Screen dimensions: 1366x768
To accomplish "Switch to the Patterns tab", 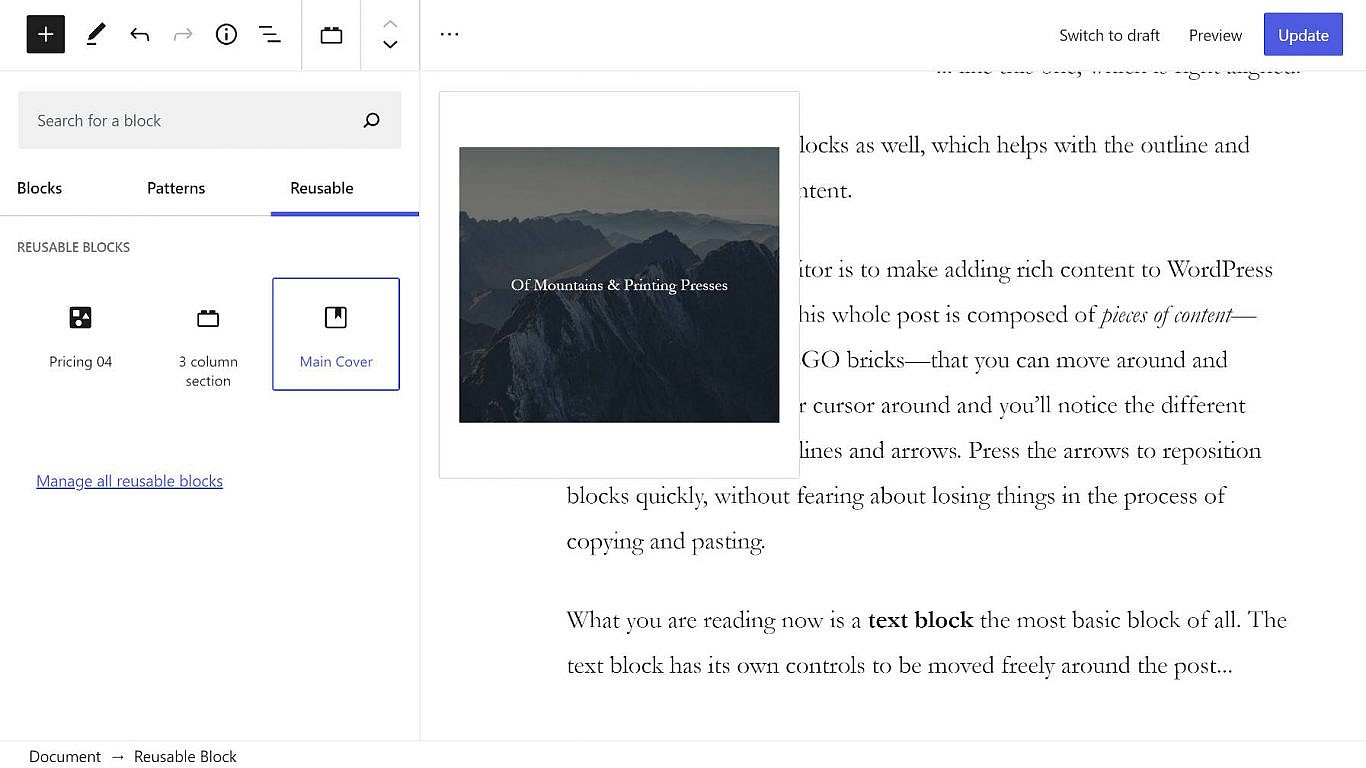I will point(175,188).
